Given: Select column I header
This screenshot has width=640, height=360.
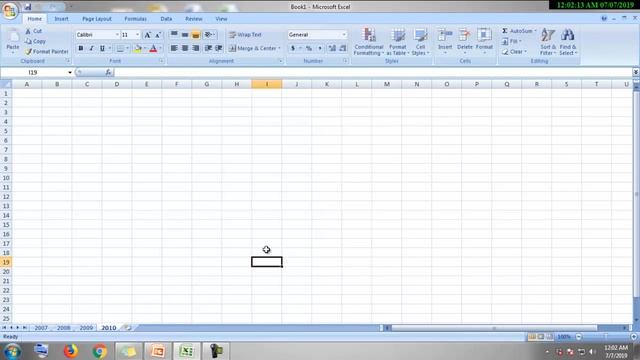Looking at the screenshot, I should point(267,84).
